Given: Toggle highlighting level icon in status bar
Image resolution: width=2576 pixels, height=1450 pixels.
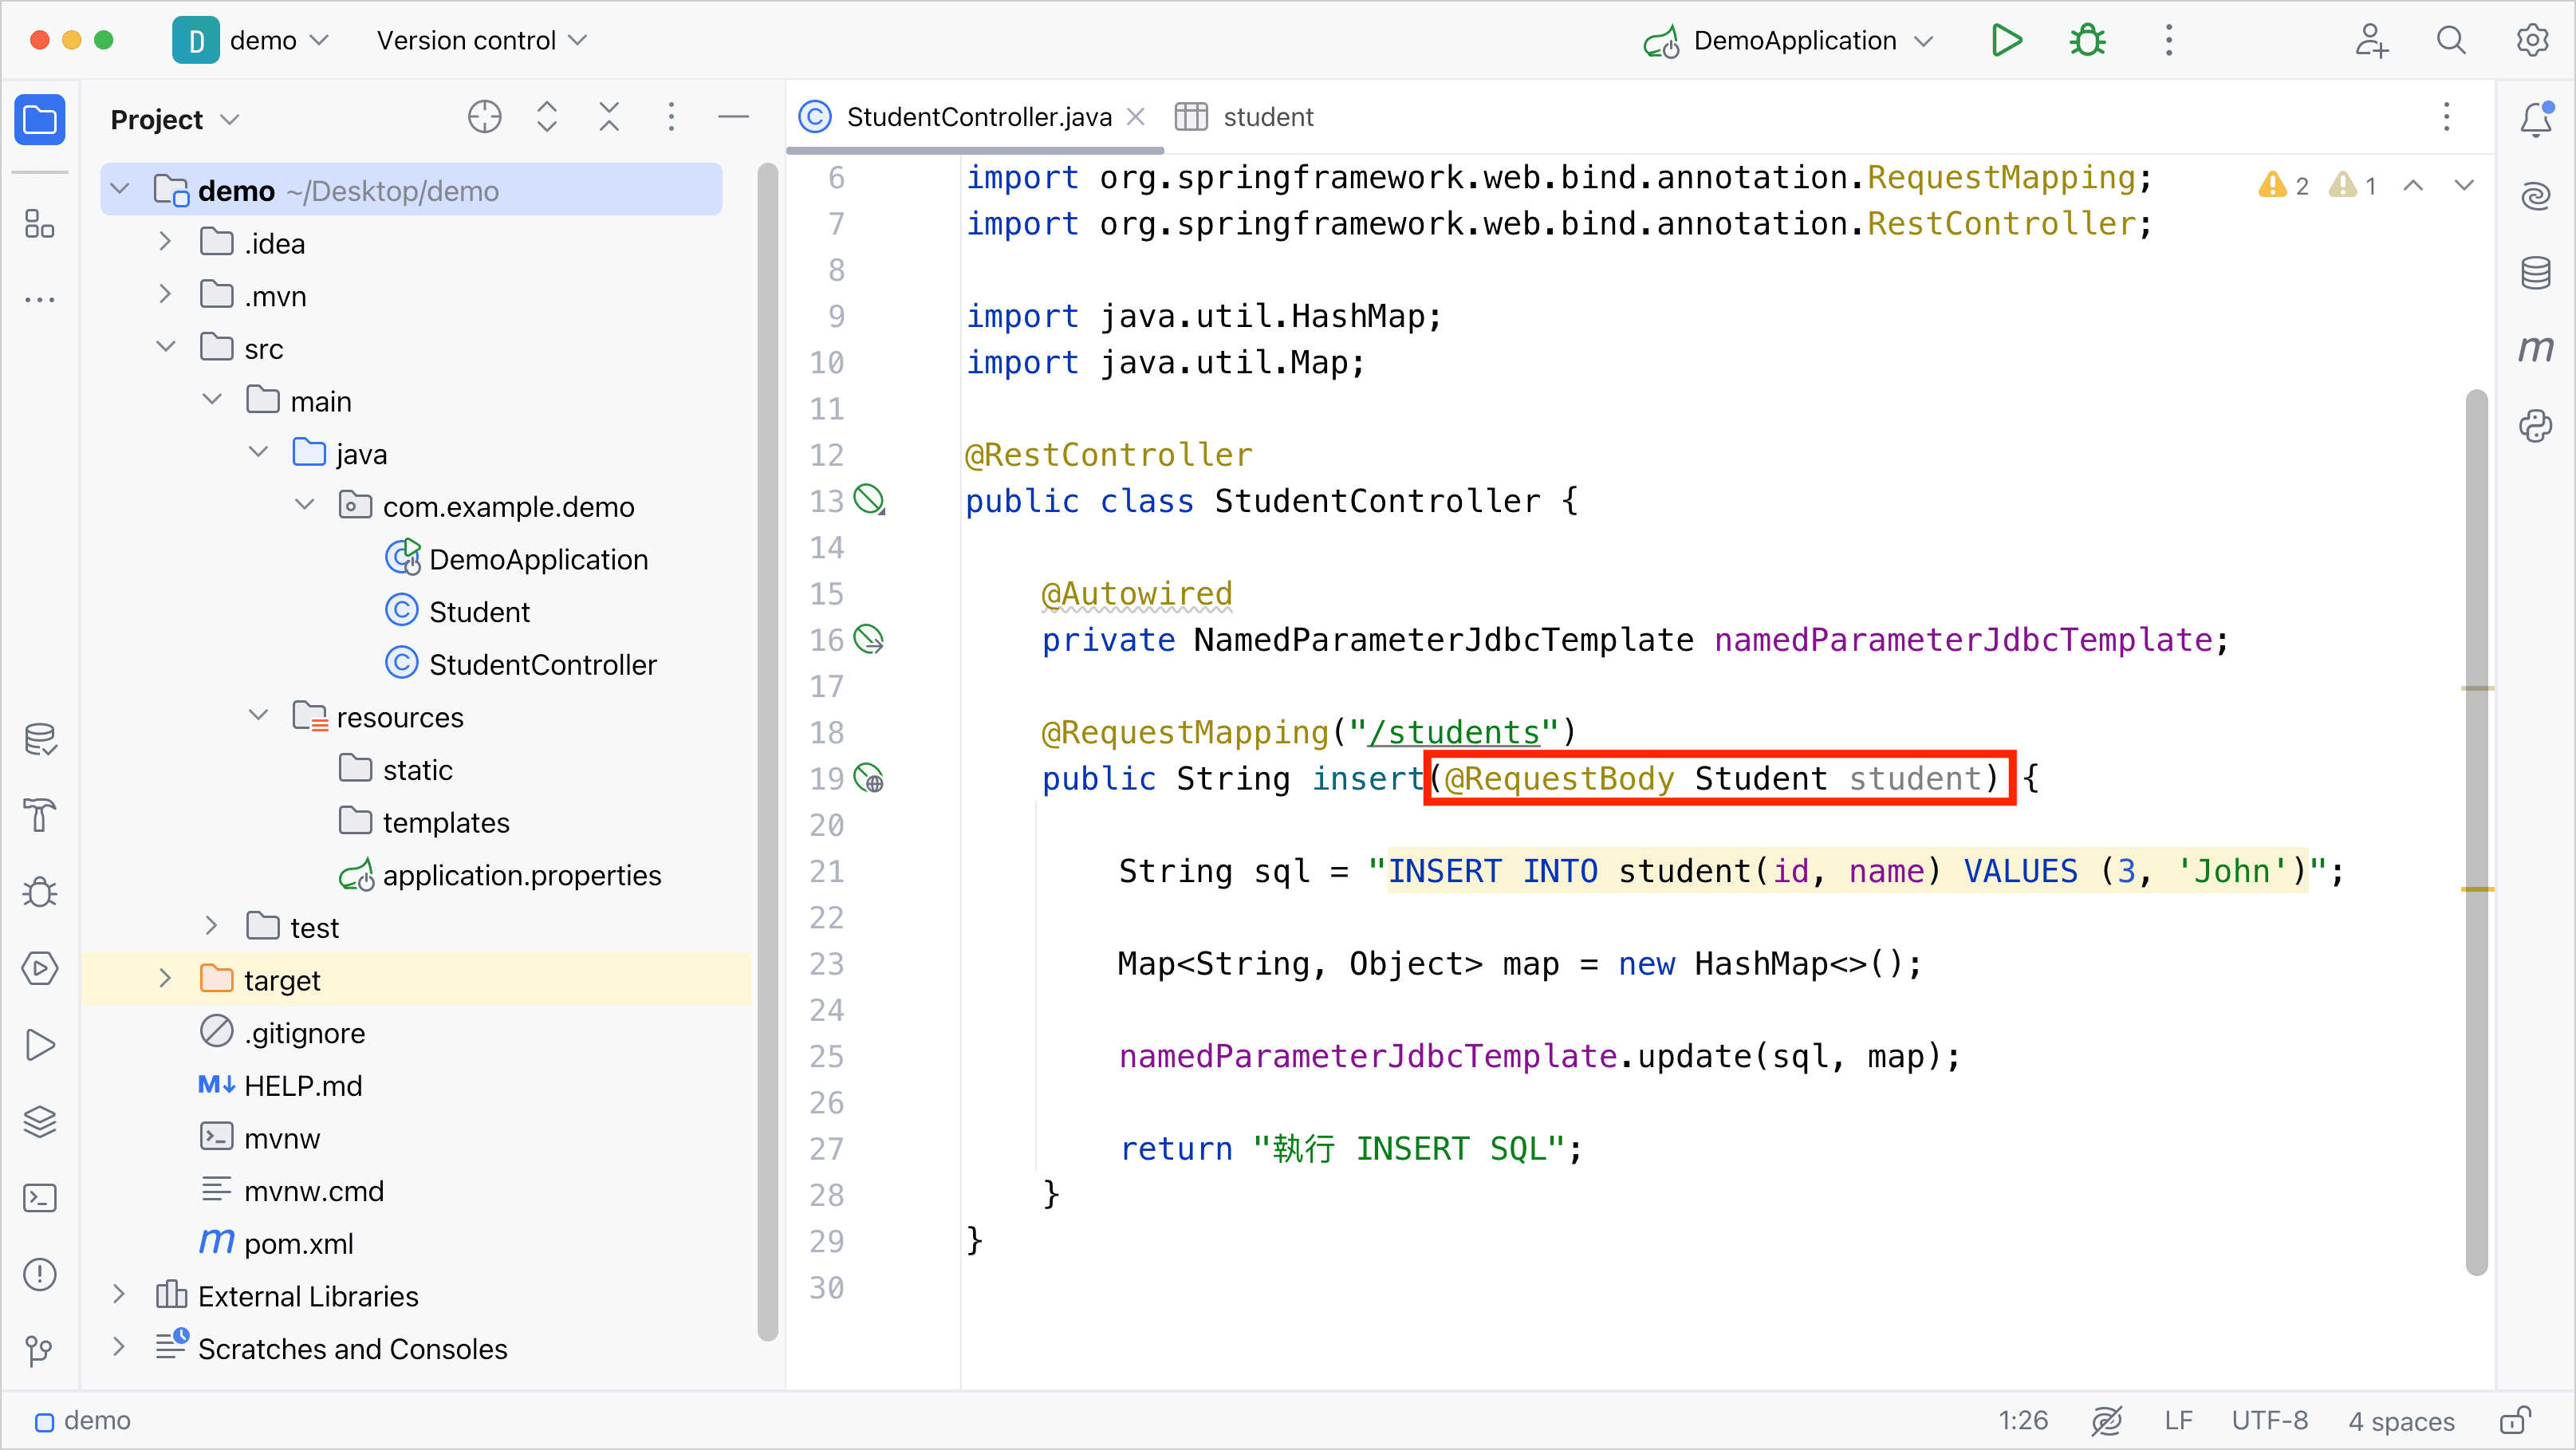Looking at the screenshot, I should pyautogui.click(x=2106, y=1420).
